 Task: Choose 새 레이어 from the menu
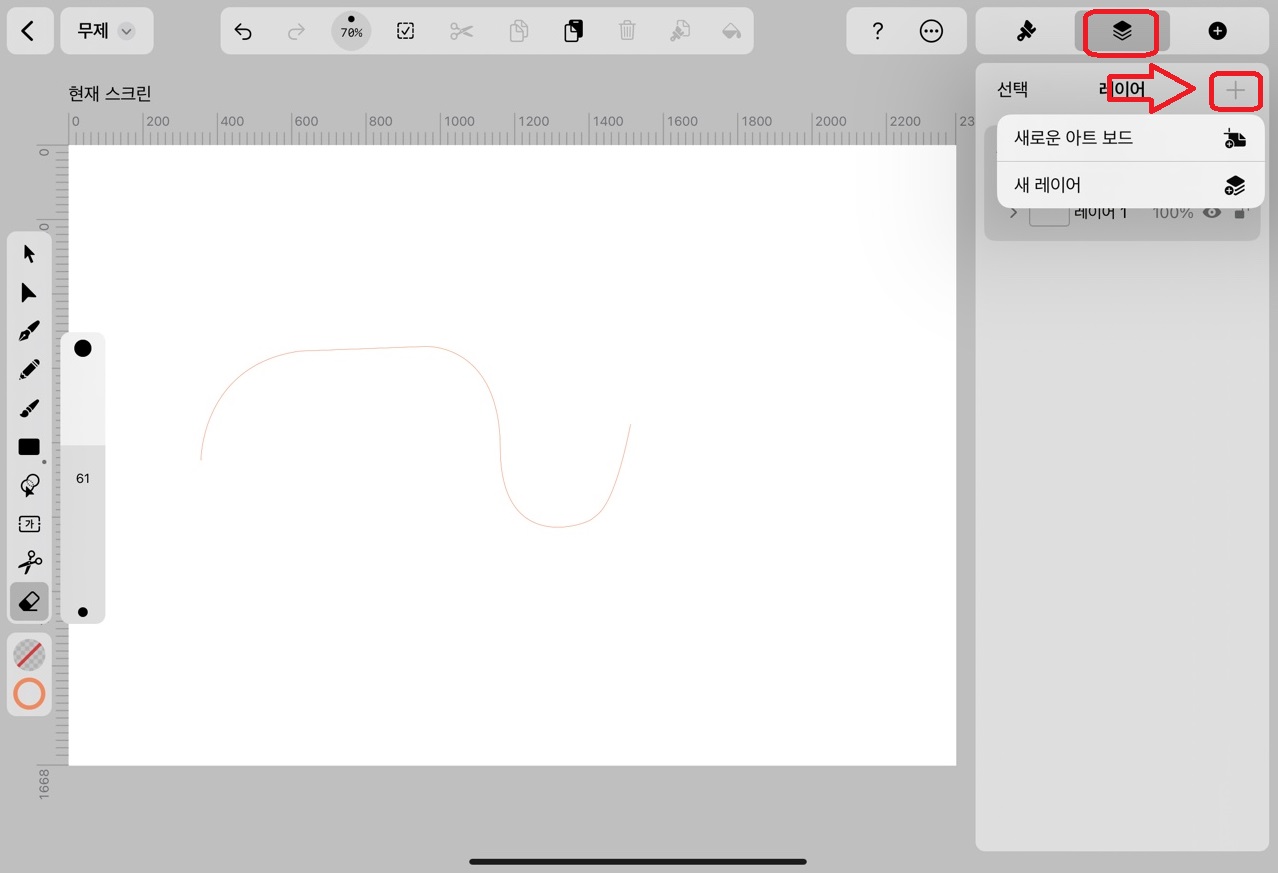[x=1131, y=185]
